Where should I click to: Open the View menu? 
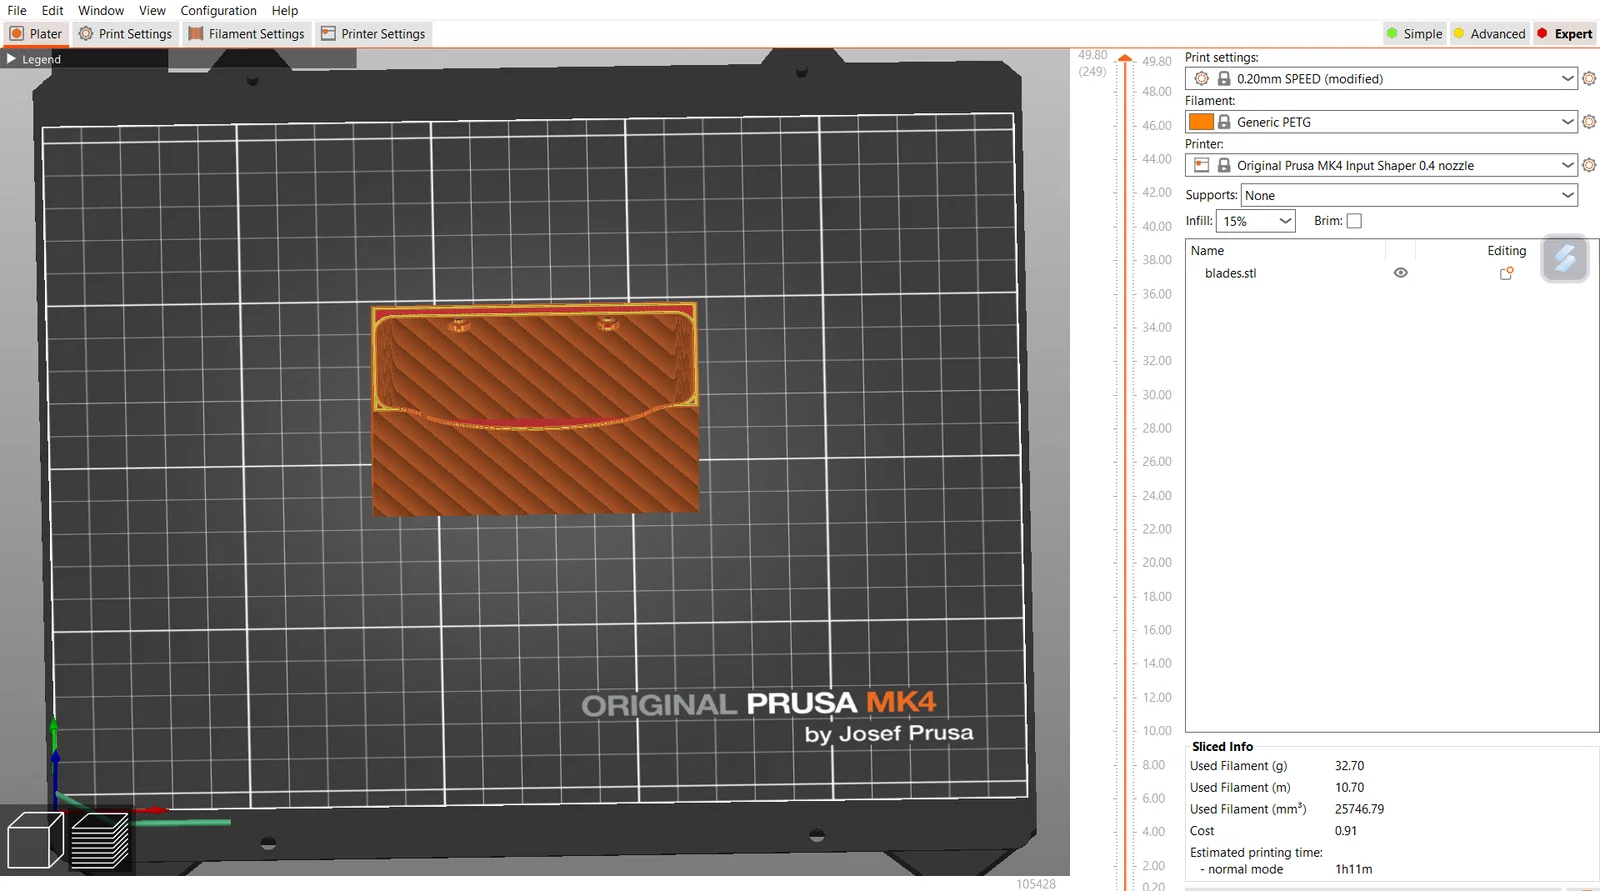coord(152,10)
